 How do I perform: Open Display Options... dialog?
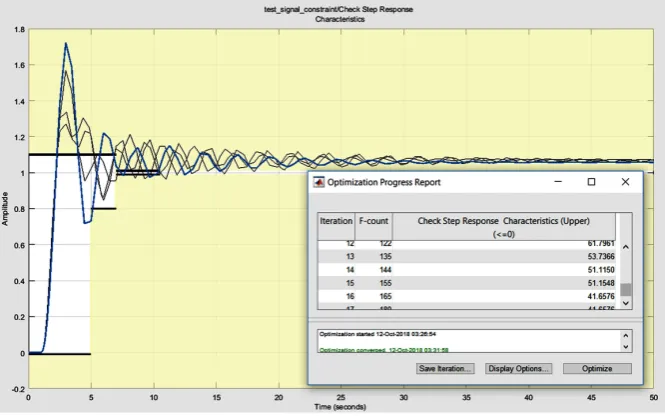(518, 368)
